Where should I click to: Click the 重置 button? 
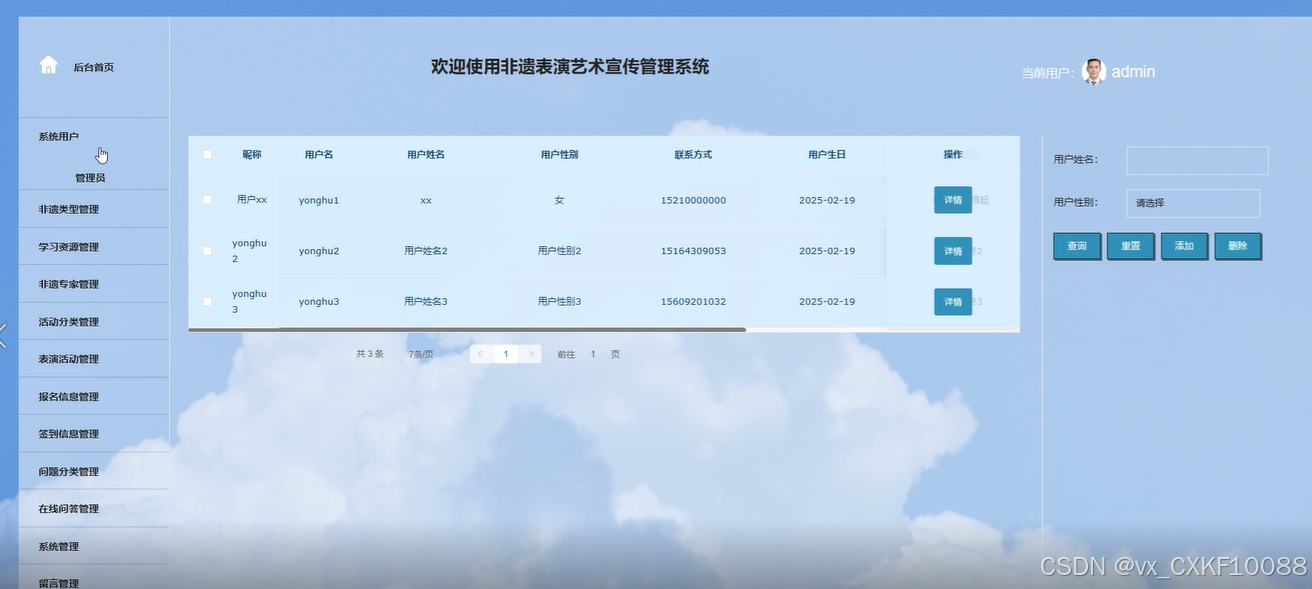point(1131,246)
